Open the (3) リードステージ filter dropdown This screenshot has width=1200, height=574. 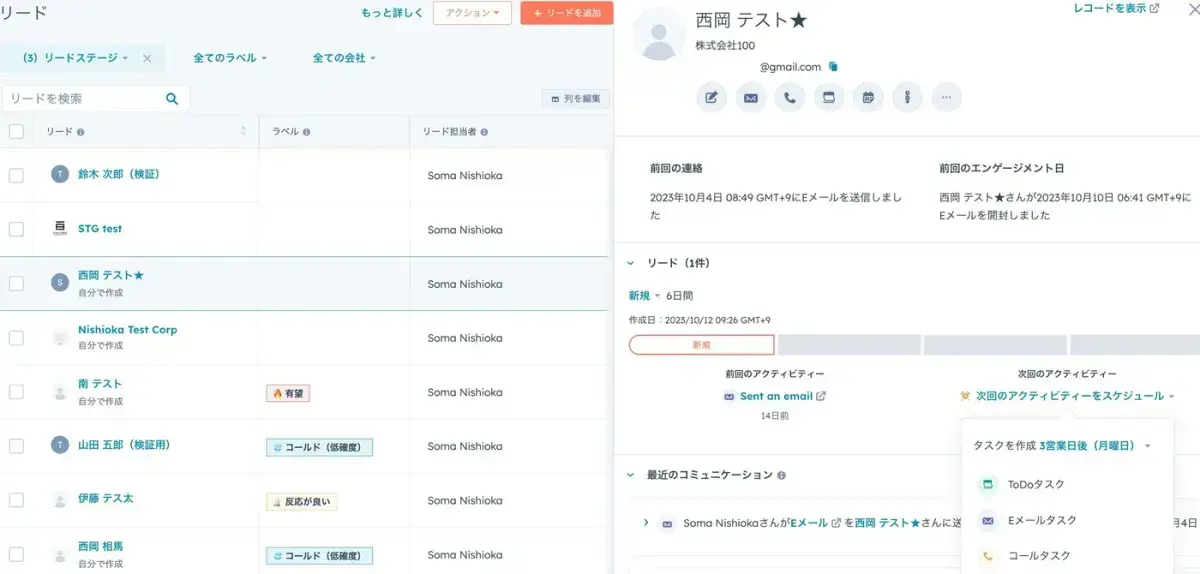click(x=75, y=58)
